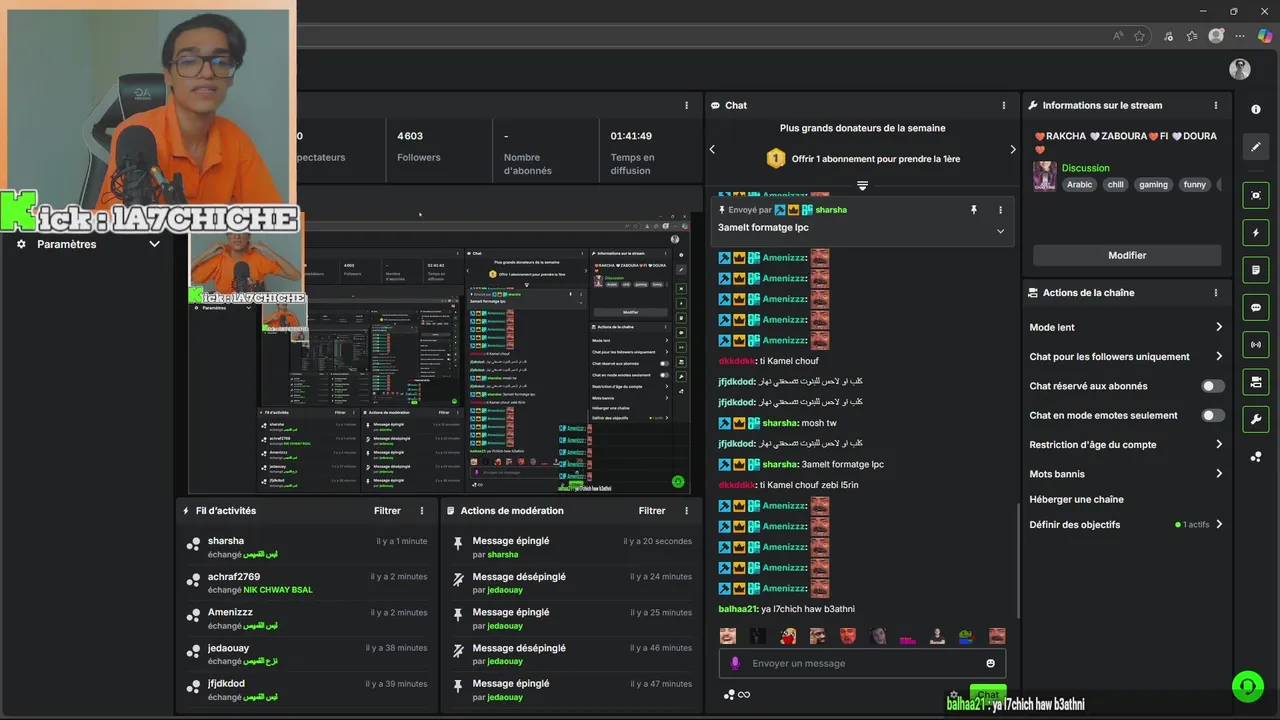Toggle Chat réservé aux abonnés switch
This screenshot has height=720, width=1280.
tap(1212, 386)
